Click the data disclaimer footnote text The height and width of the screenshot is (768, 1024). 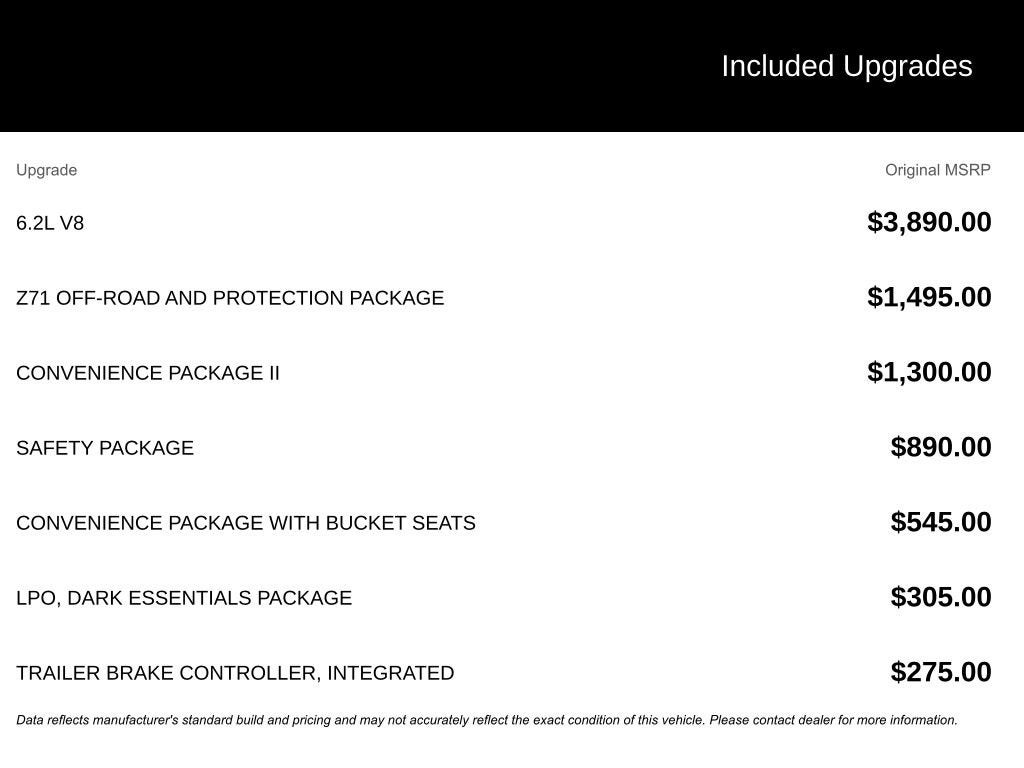[487, 720]
